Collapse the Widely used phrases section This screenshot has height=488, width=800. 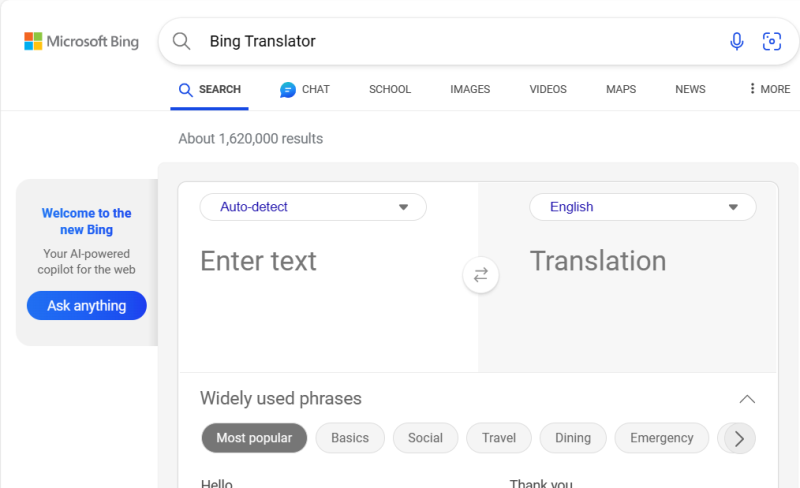pyautogui.click(x=747, y=399)
